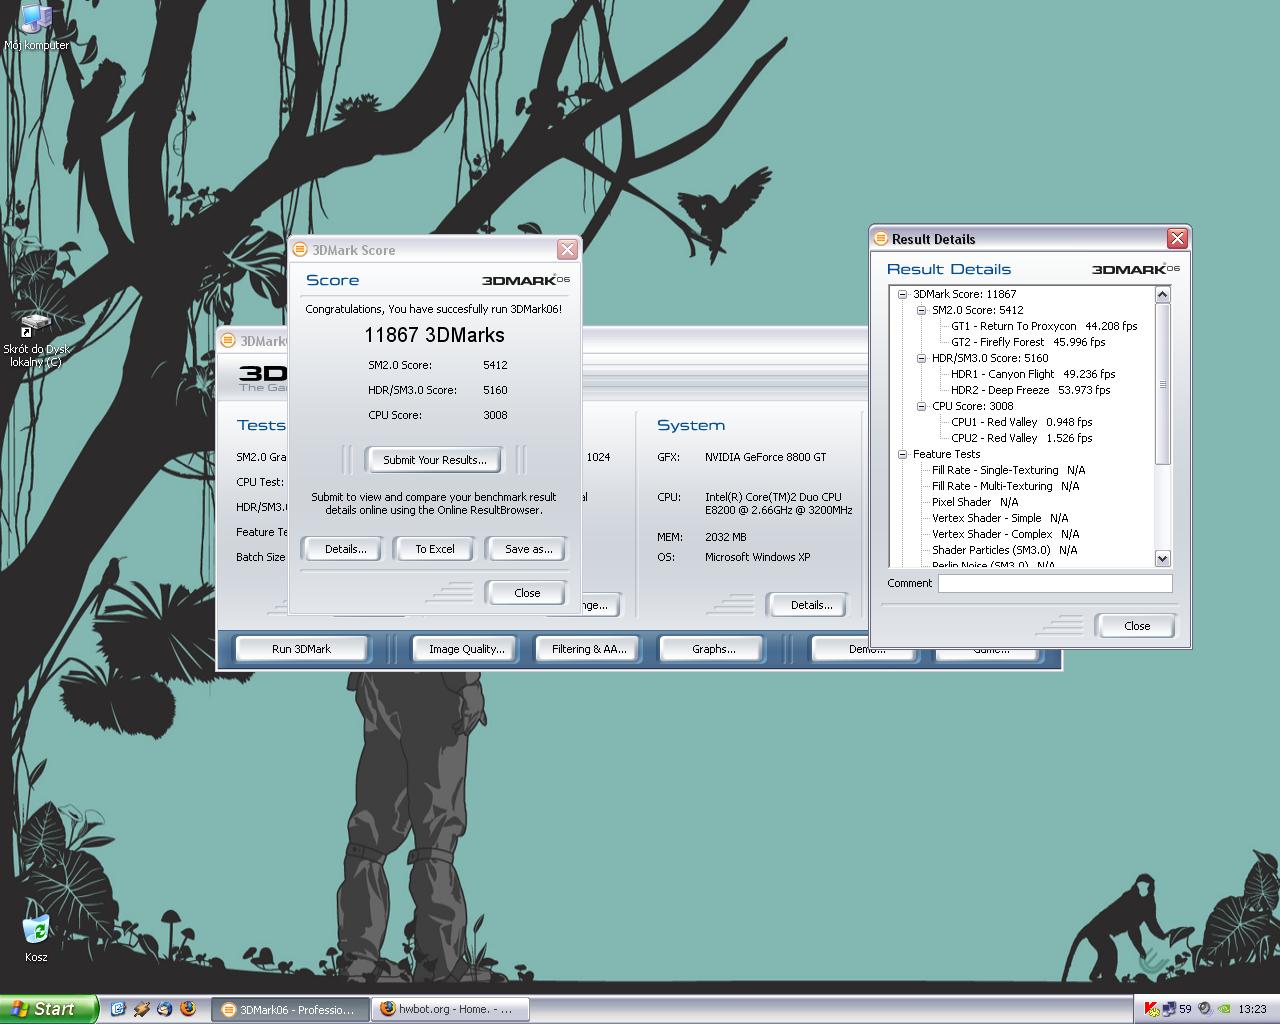Collapse the Feature Tests tree node

[902, 454]
